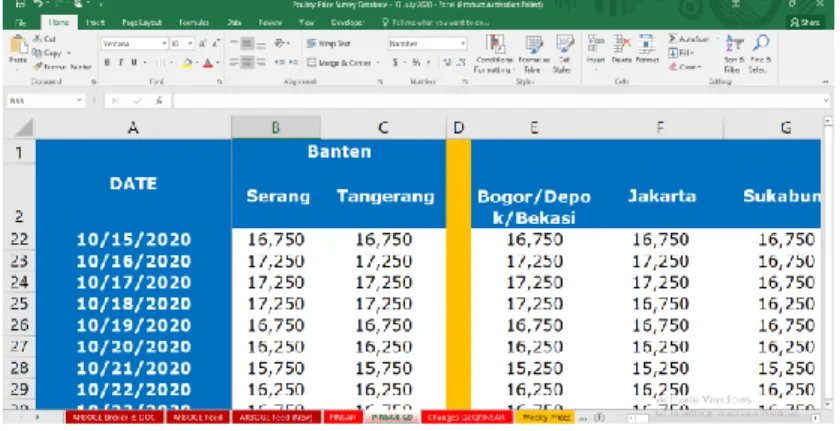The image size is (840, 431).
Task: Toggle Underline formatting
Action: (x=134, y=63)
